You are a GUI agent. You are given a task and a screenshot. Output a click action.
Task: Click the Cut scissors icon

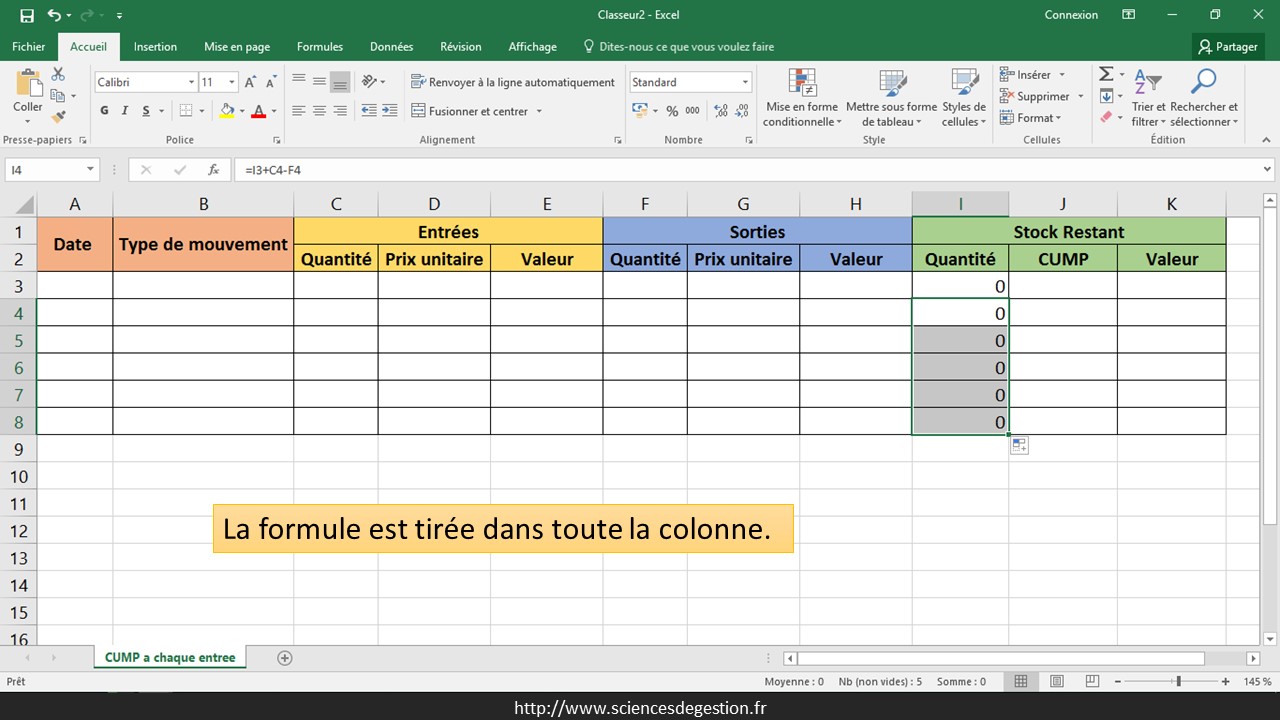tap(58, 75)
